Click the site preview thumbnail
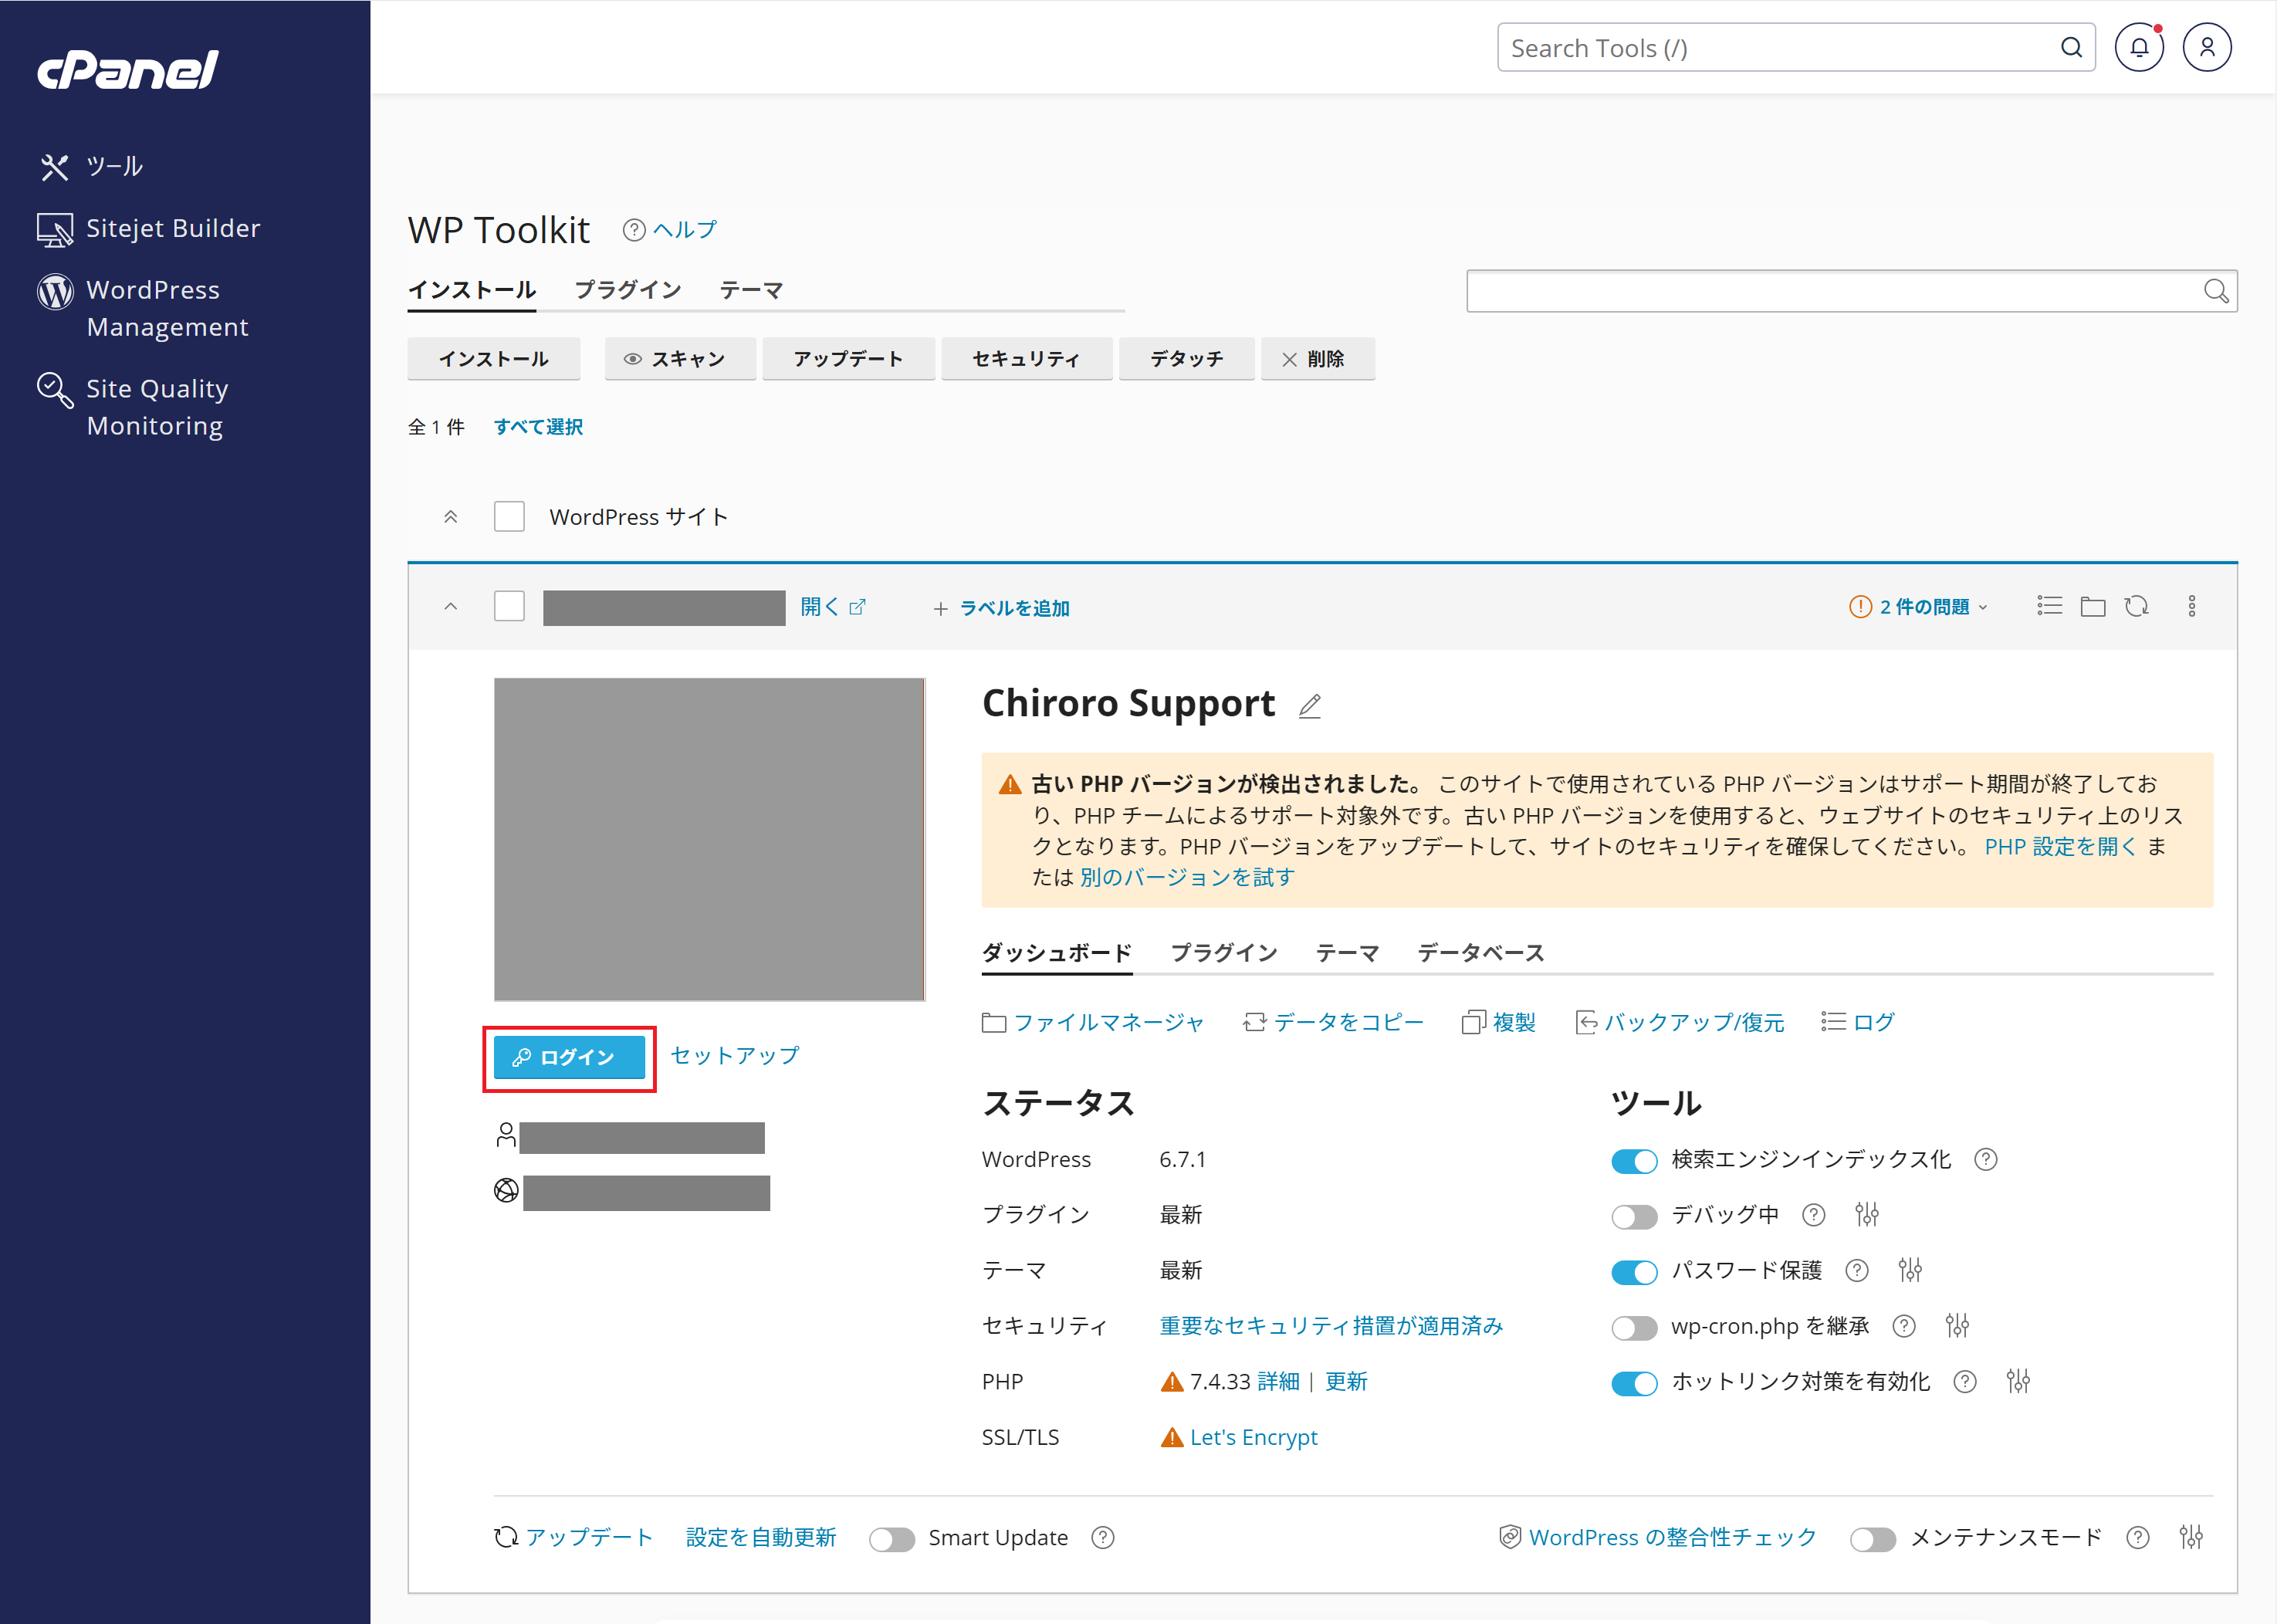 (x=709, y=839)
